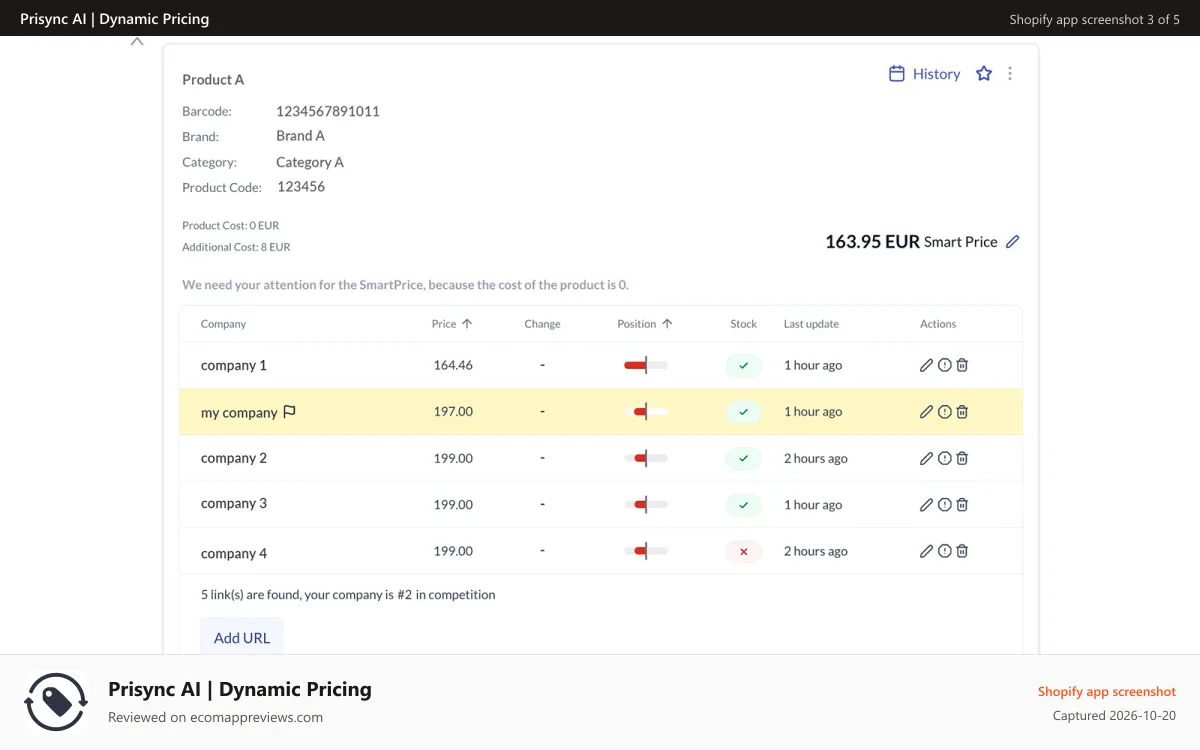1200x750 pixels.
Task: Select the company 4 name cell
Action: coord(234,553)
